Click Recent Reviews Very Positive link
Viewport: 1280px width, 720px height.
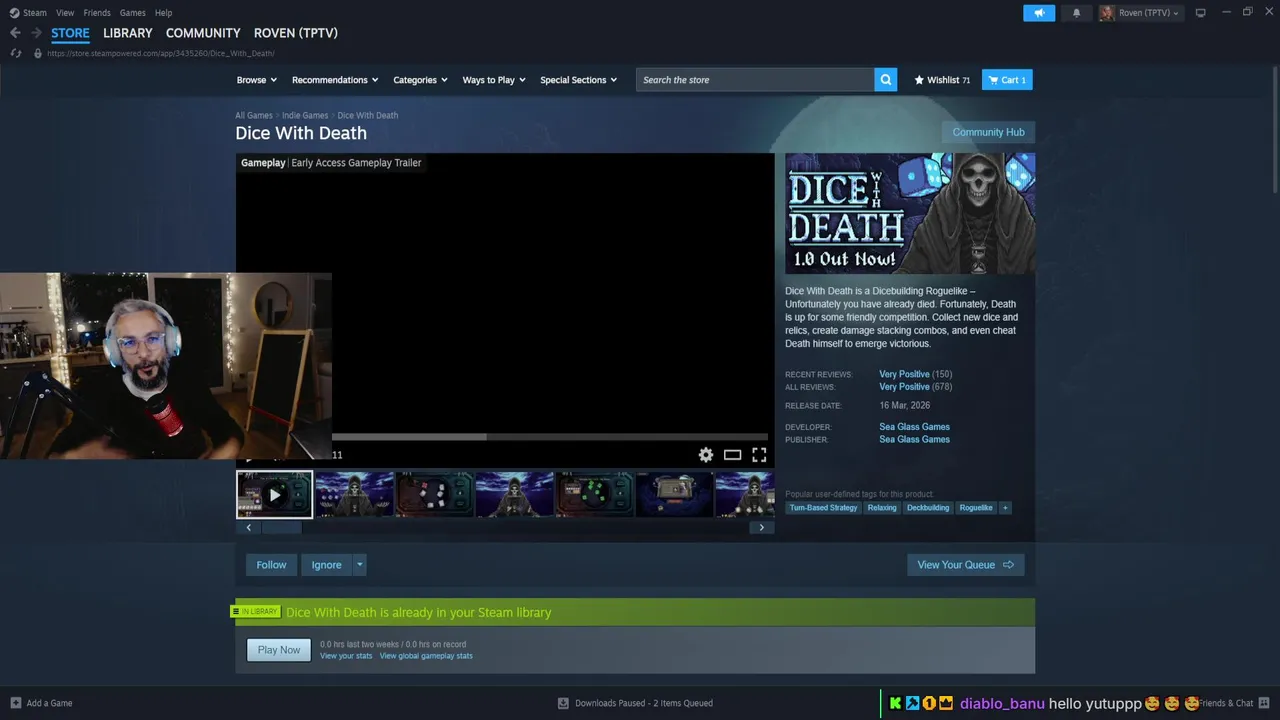[904, 374]
